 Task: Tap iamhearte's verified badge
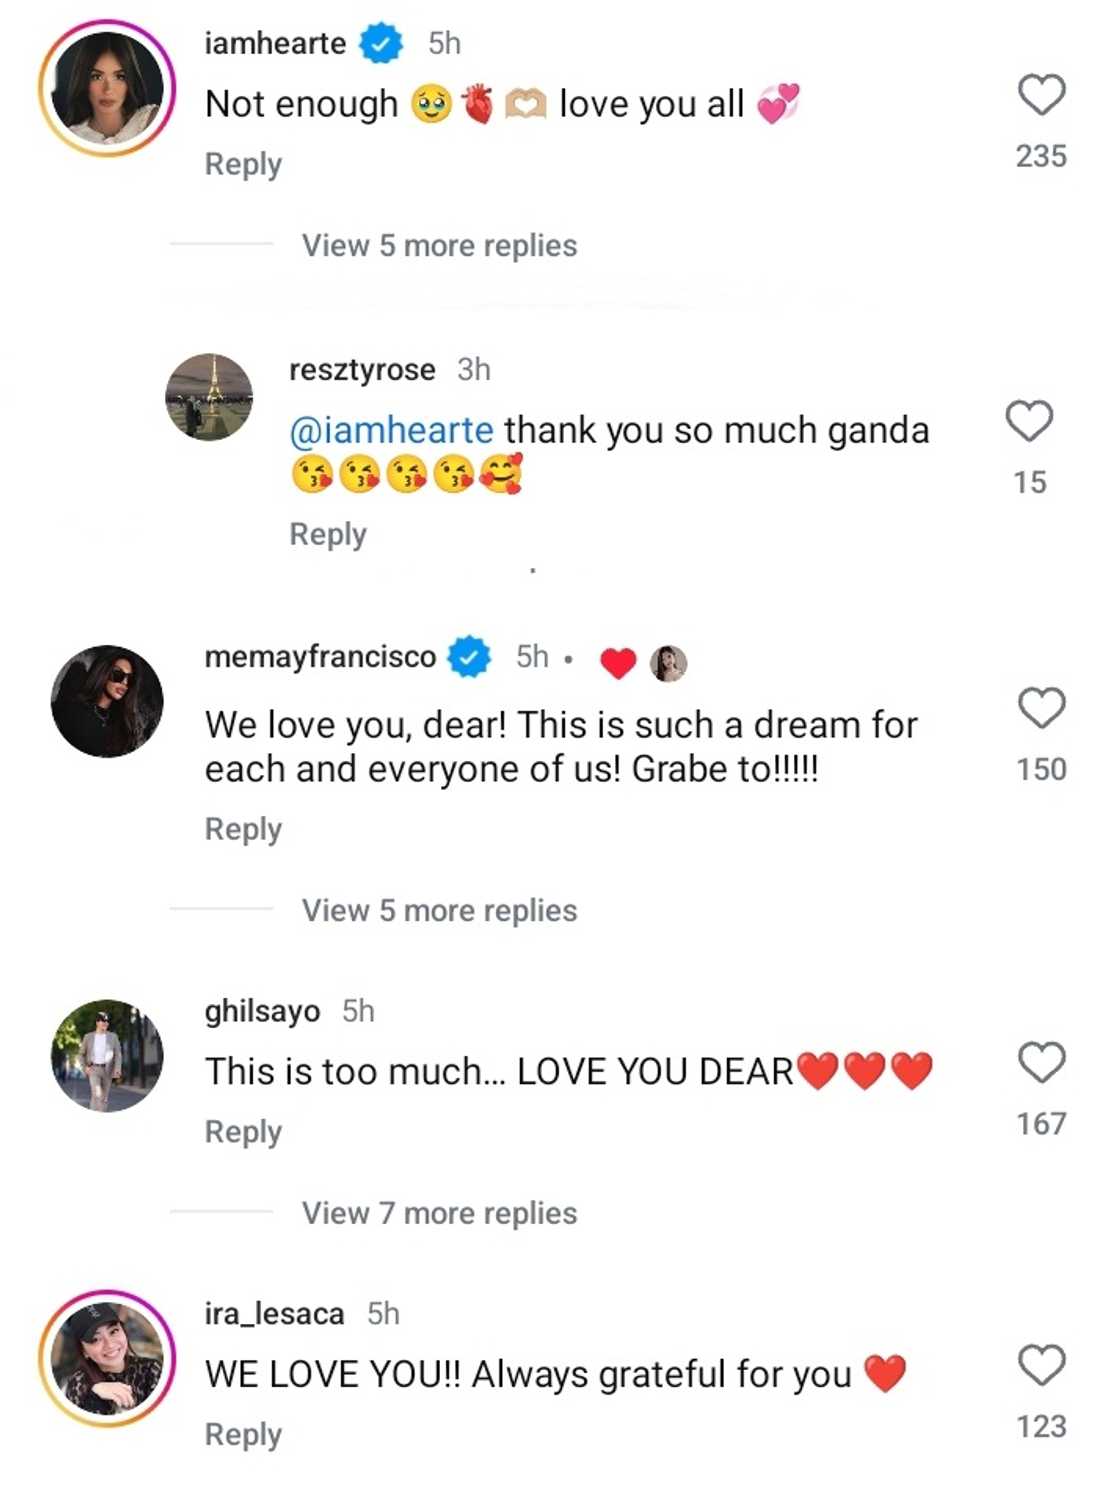click(381, 44)
